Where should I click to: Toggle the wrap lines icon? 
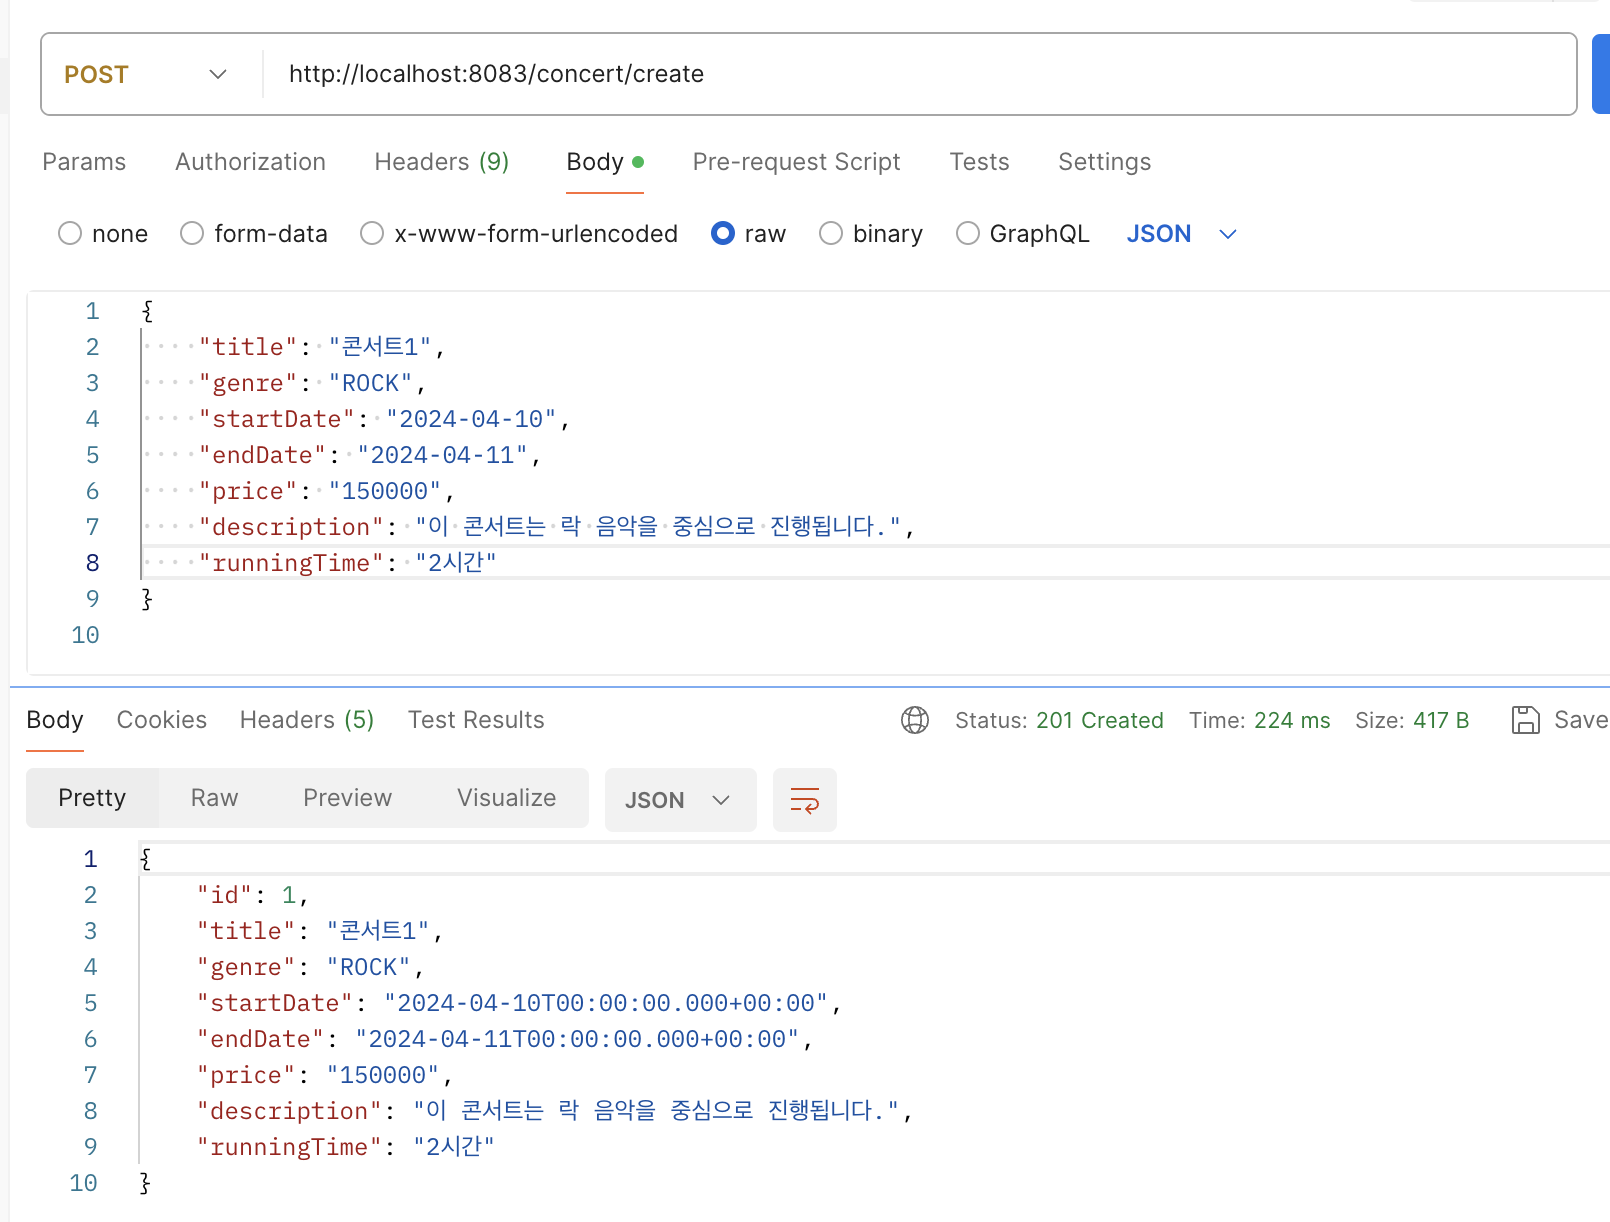pos(805,800)
